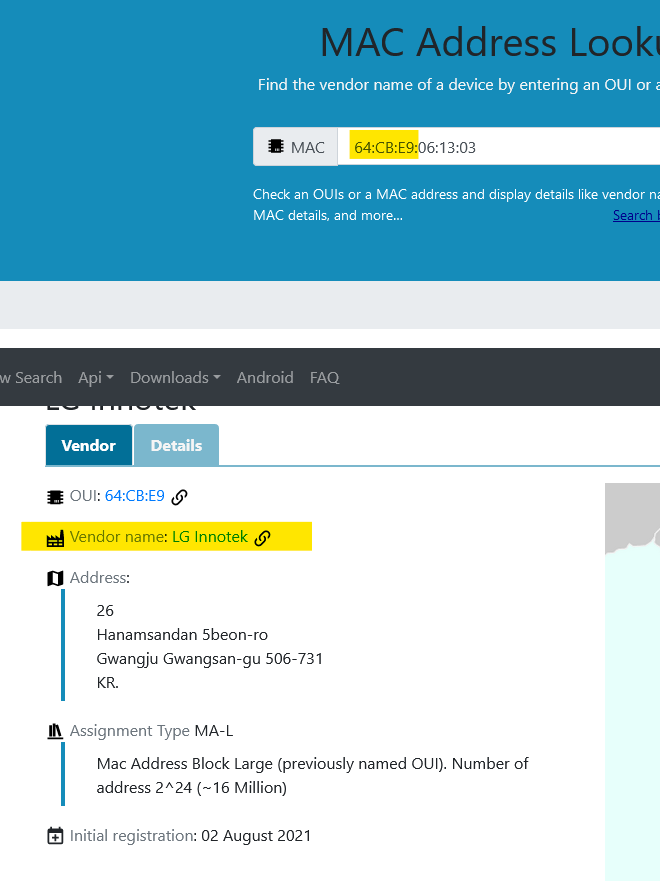Click the MAC Address Lookup heading
The image size is (660, 881).
click(x=490, y=42)
